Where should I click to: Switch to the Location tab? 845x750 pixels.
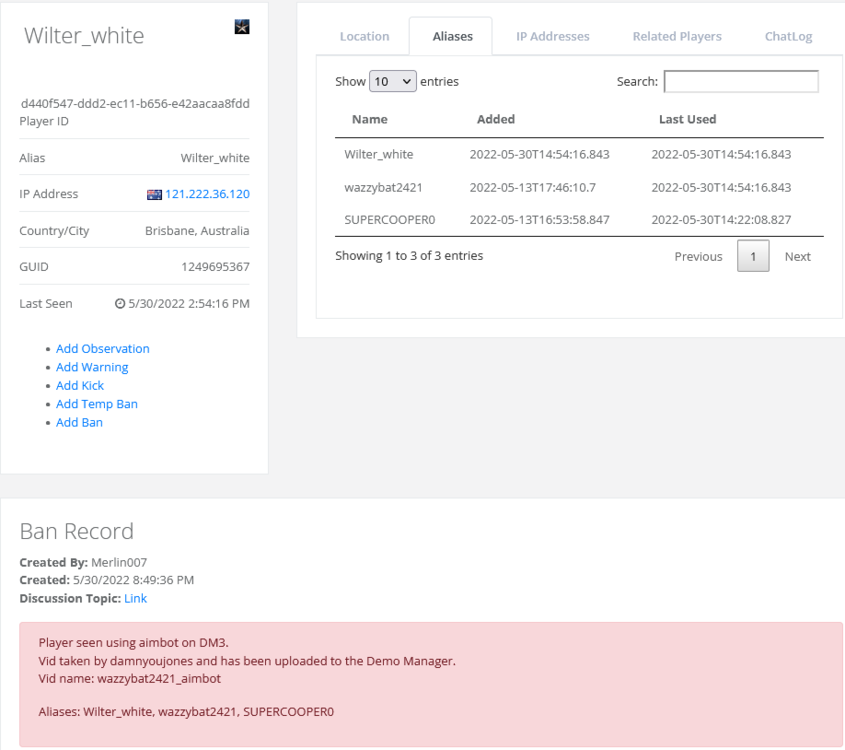364,37
